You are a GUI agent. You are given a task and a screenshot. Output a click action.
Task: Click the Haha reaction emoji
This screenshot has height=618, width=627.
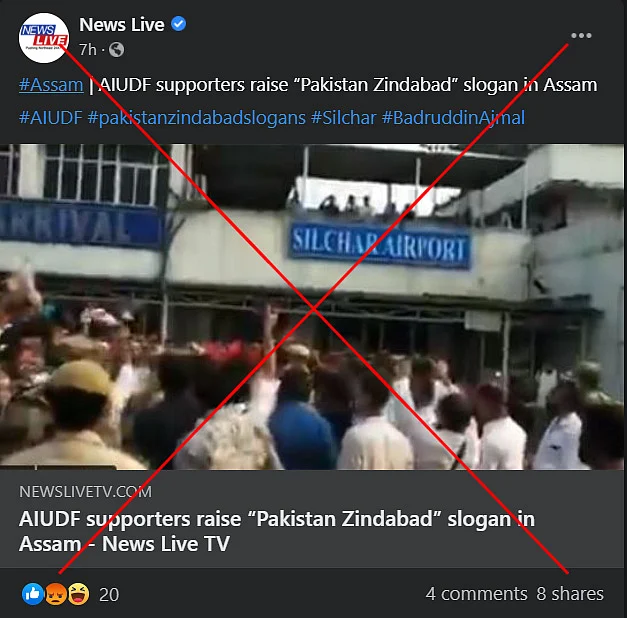(x=78, y=594)
